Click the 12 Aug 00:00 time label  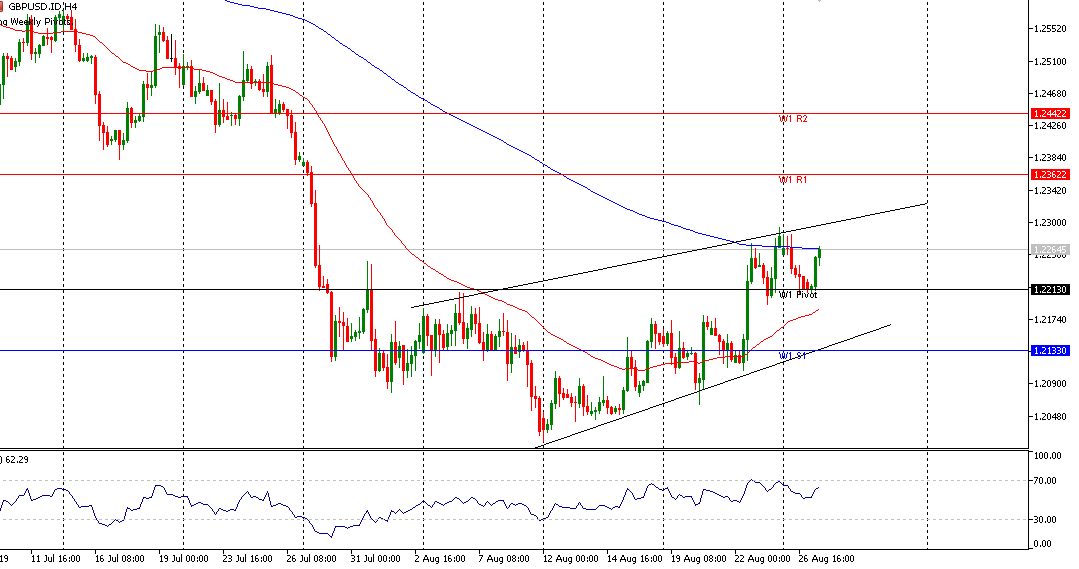click(x=570, y=559)
